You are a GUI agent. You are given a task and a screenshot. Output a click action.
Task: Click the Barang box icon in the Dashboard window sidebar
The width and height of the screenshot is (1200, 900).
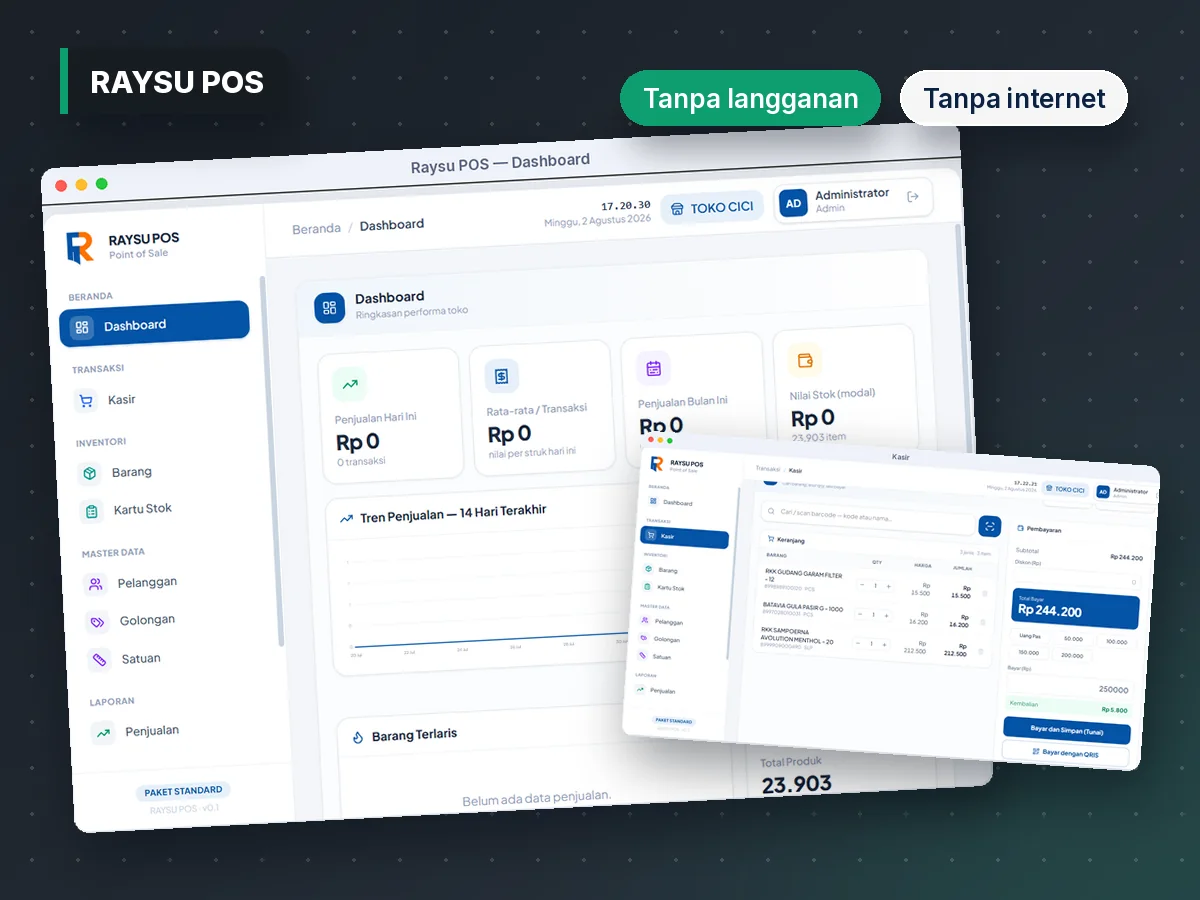90,473
